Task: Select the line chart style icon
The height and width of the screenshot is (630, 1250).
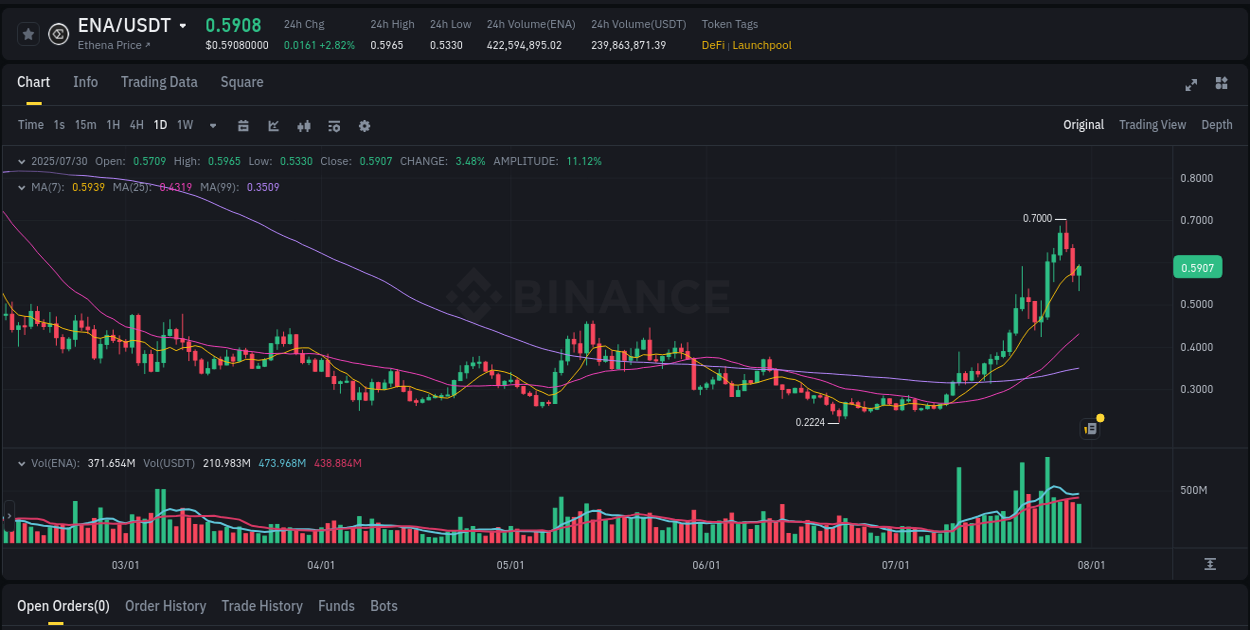Action: (x=273, y=126)
